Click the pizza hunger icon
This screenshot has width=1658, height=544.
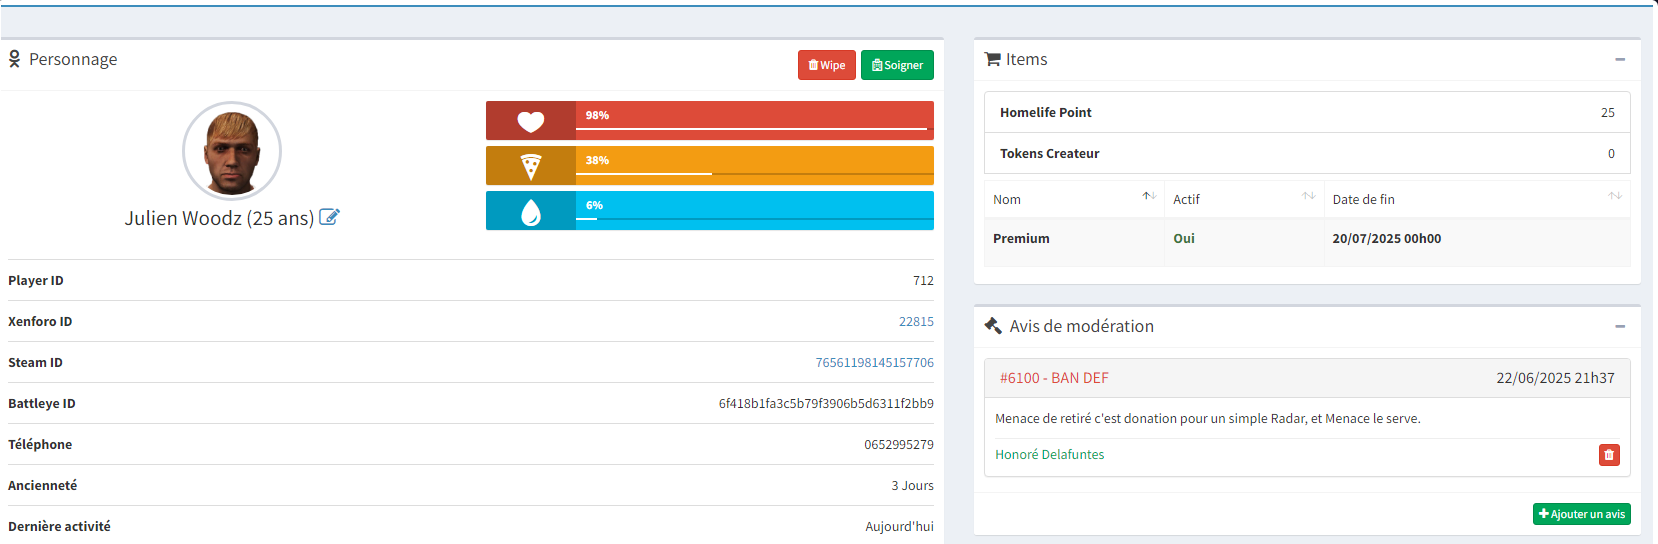coord(531,166)
